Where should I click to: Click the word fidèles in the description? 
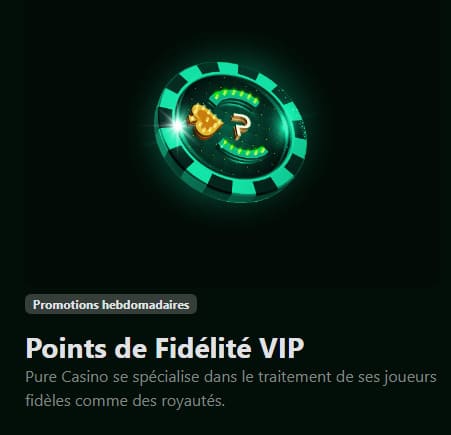(x=48, y=401)
